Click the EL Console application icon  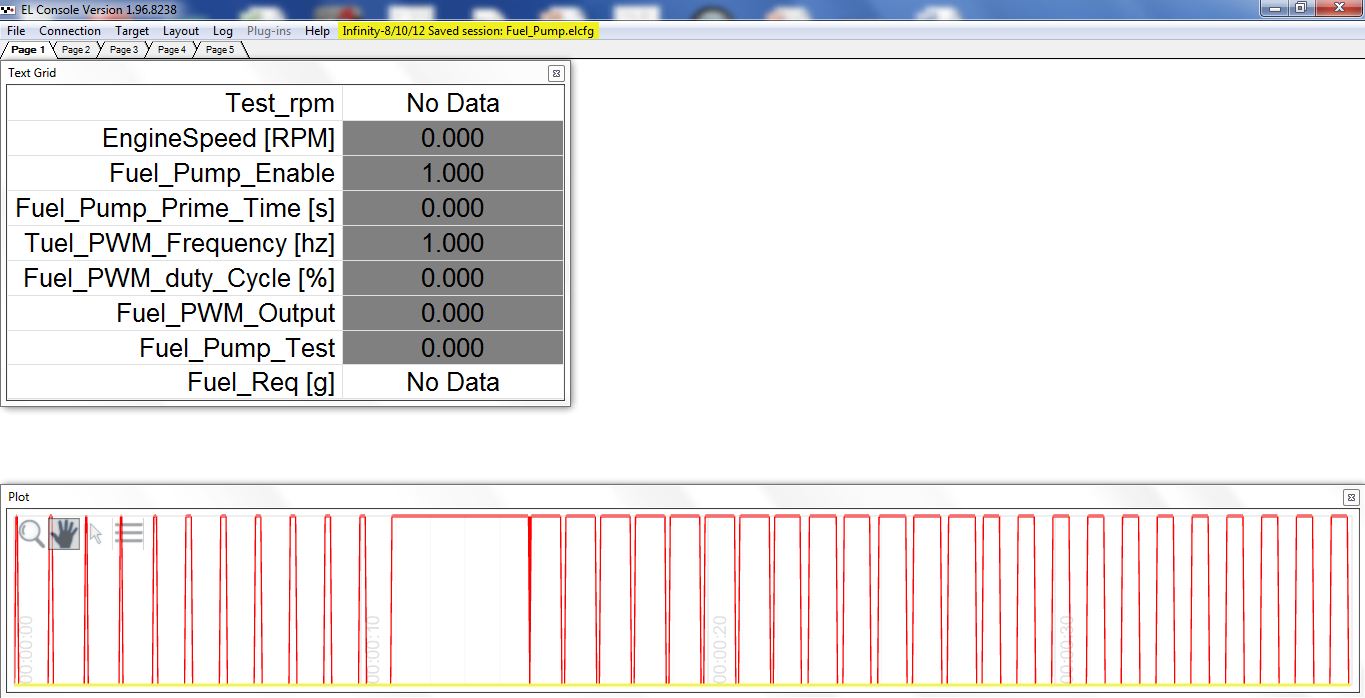point(8,9)
